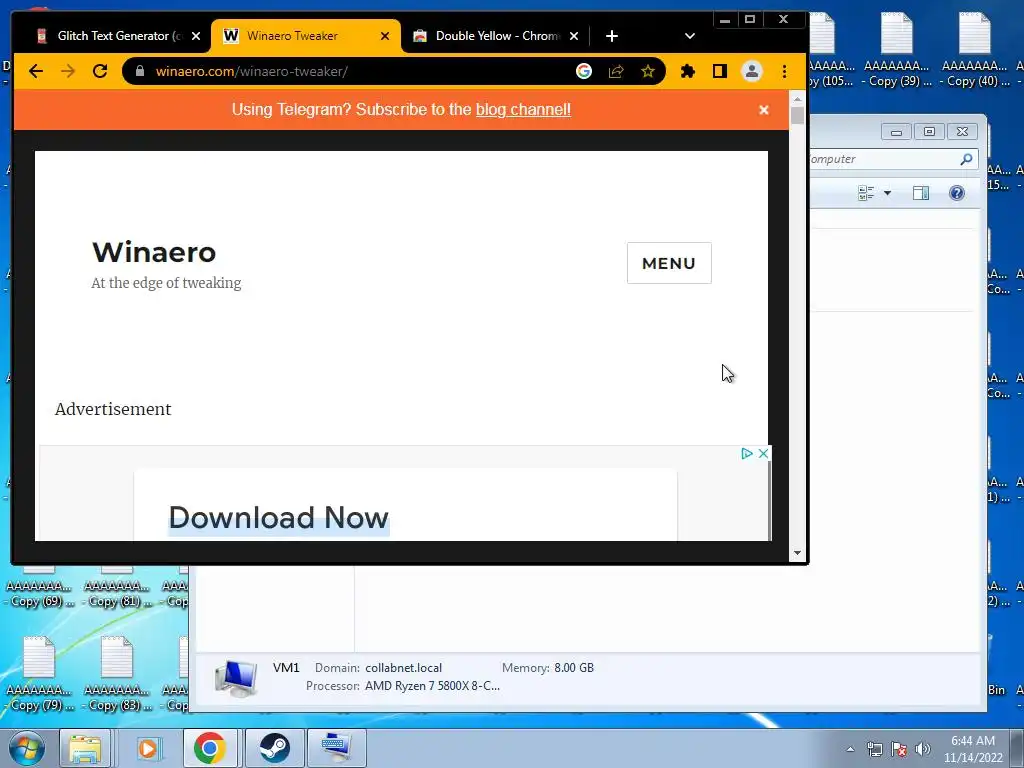Click the lock icon in address bar
The width and height of the screenshot is (1024, 768).
click(140, 71)
